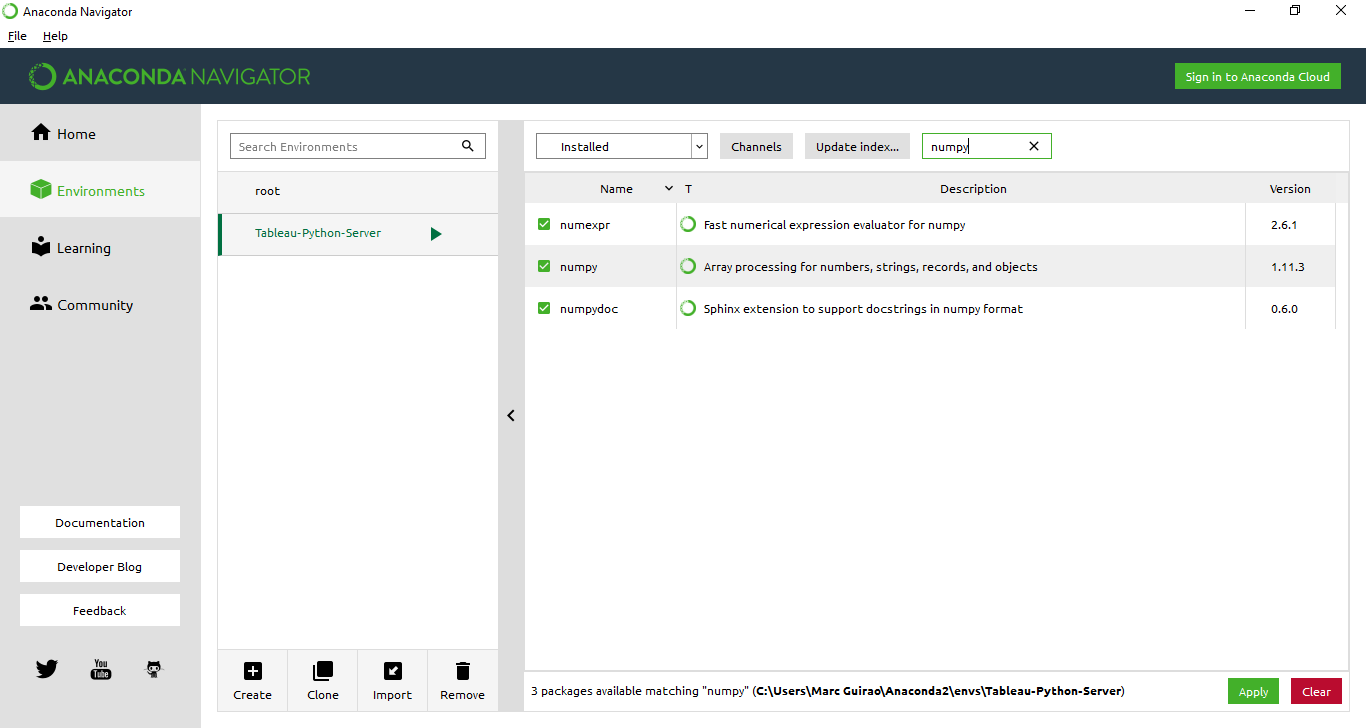1366x728 pixels.
Task: Open the Help menu
Action: [x=55, y=35]
